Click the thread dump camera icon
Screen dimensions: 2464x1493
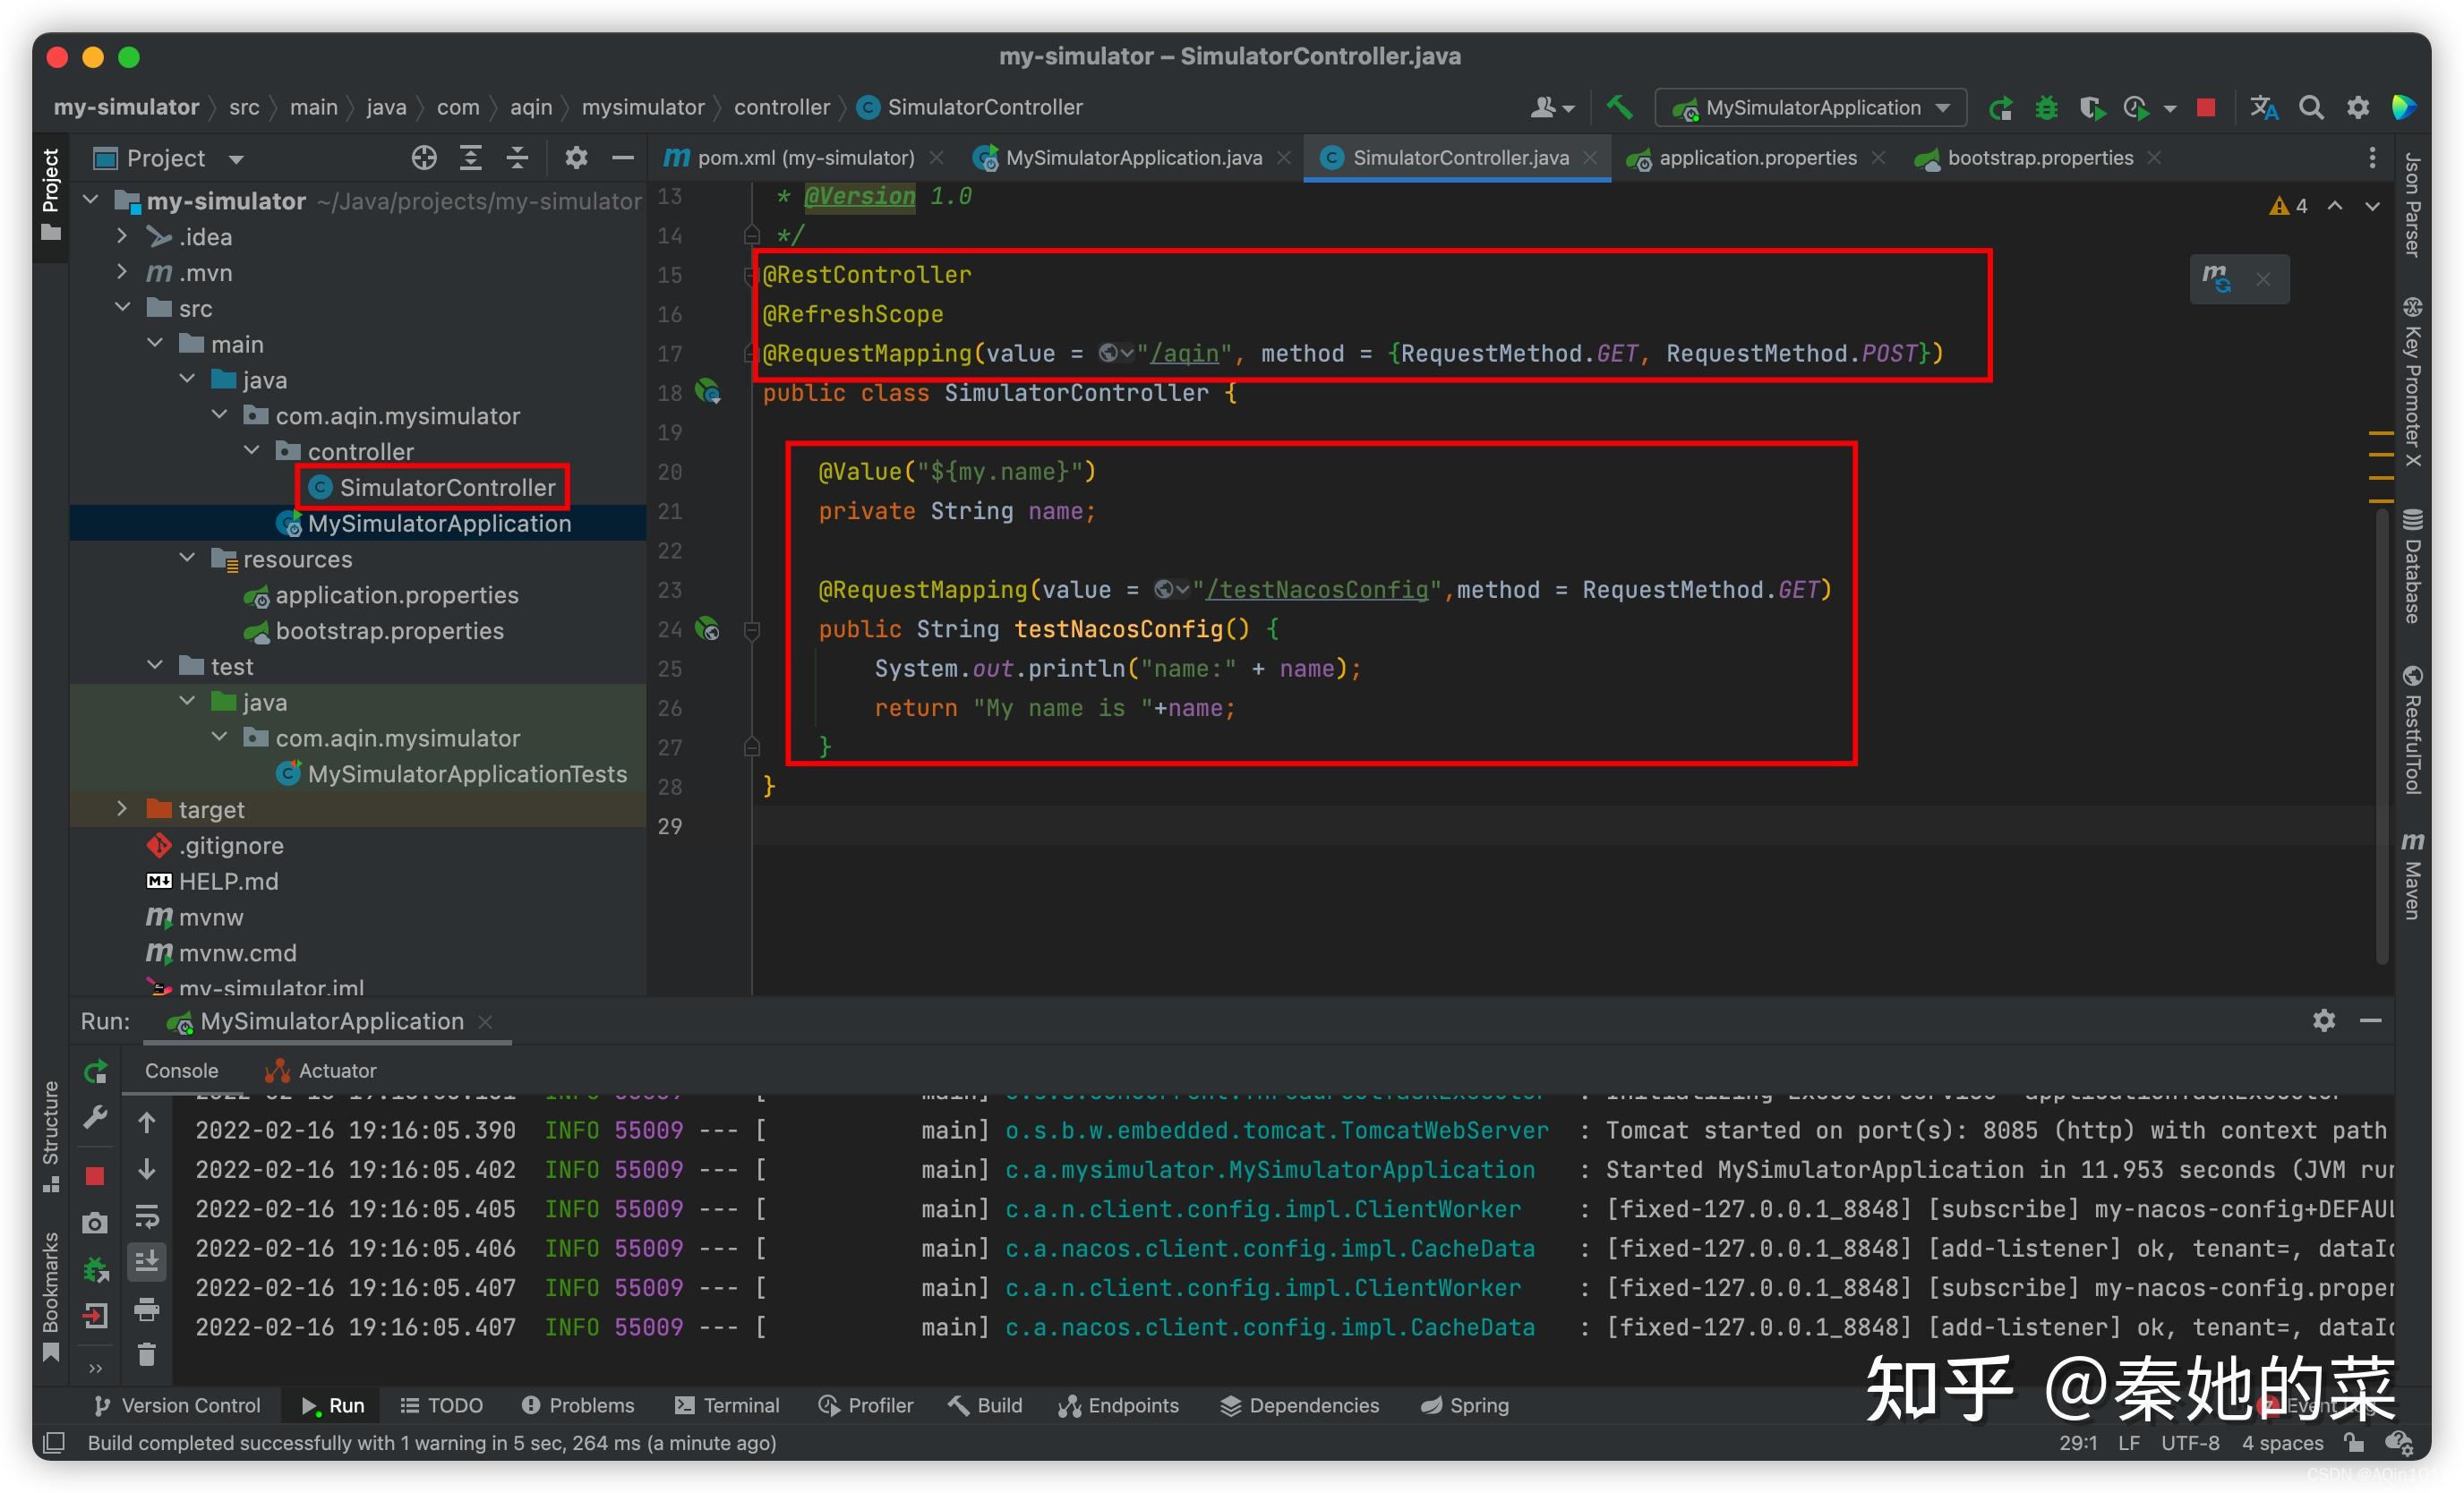[96, 1222]
